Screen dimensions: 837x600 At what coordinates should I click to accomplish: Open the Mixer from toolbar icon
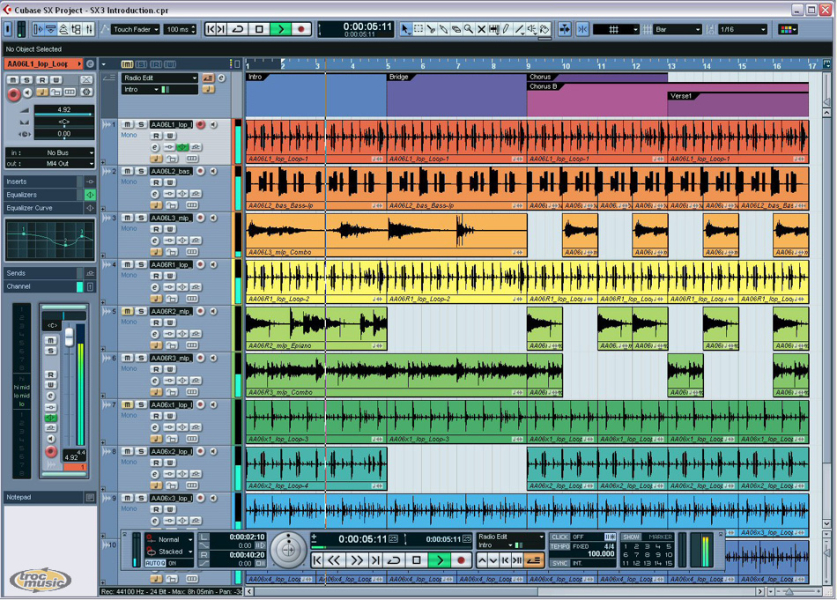point(89,29)
